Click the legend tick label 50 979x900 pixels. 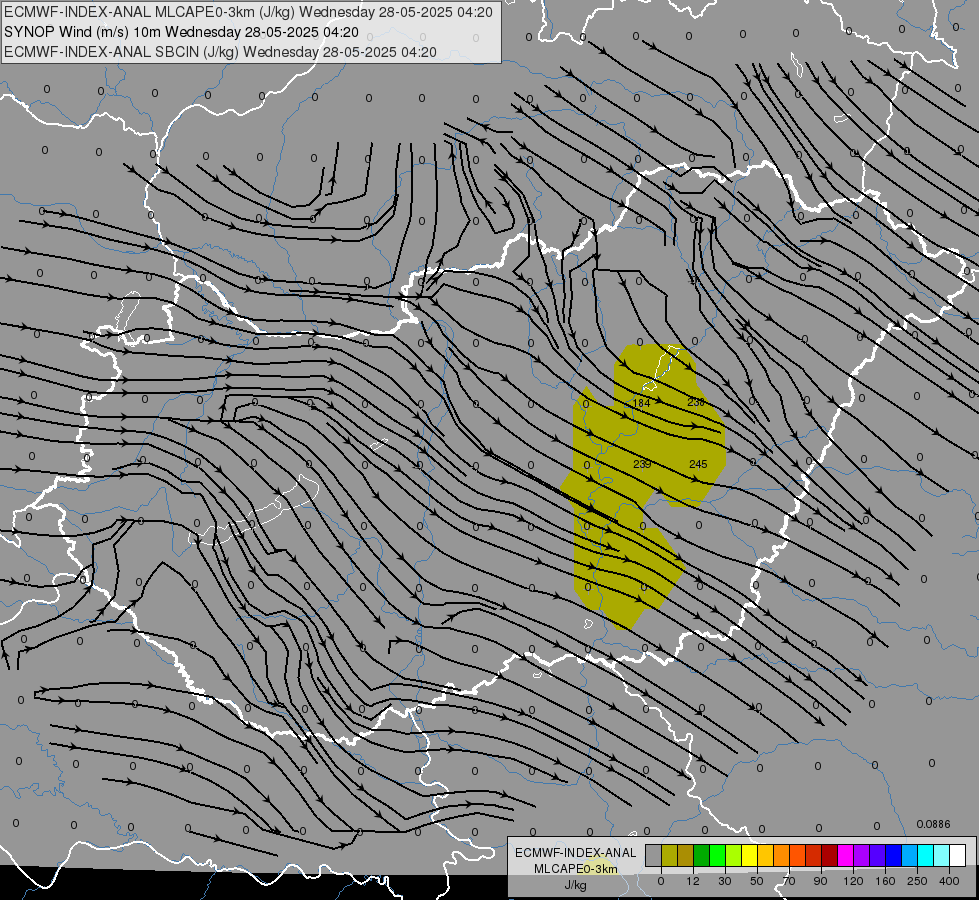[x=757, y=881]
